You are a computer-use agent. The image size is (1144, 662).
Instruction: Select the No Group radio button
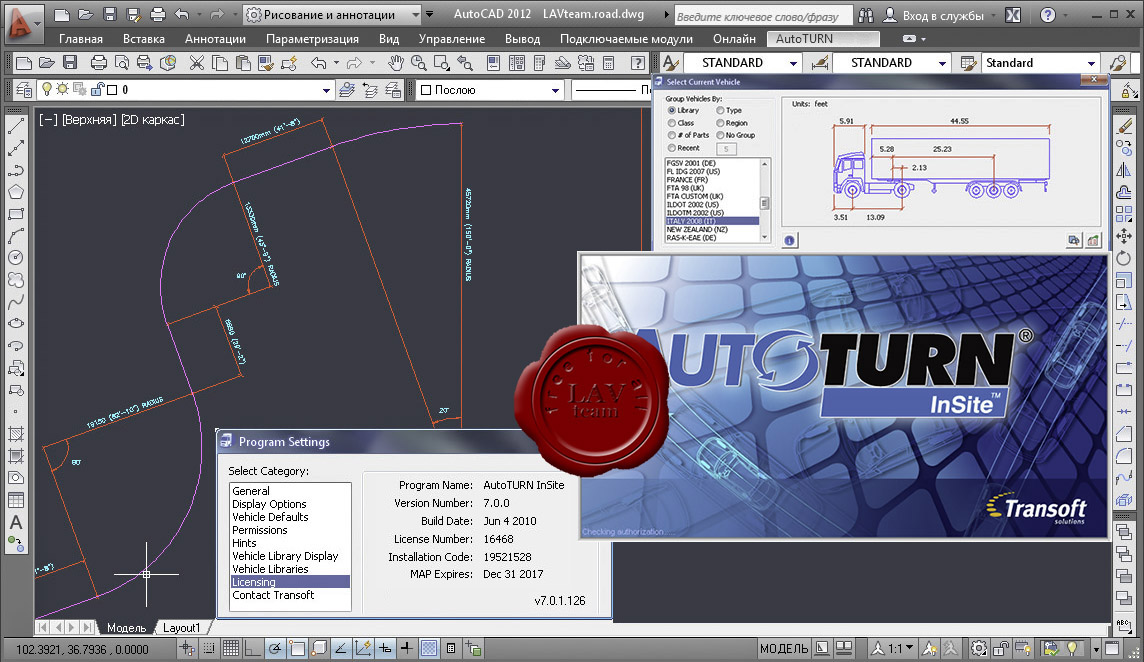tap(720, 135)
